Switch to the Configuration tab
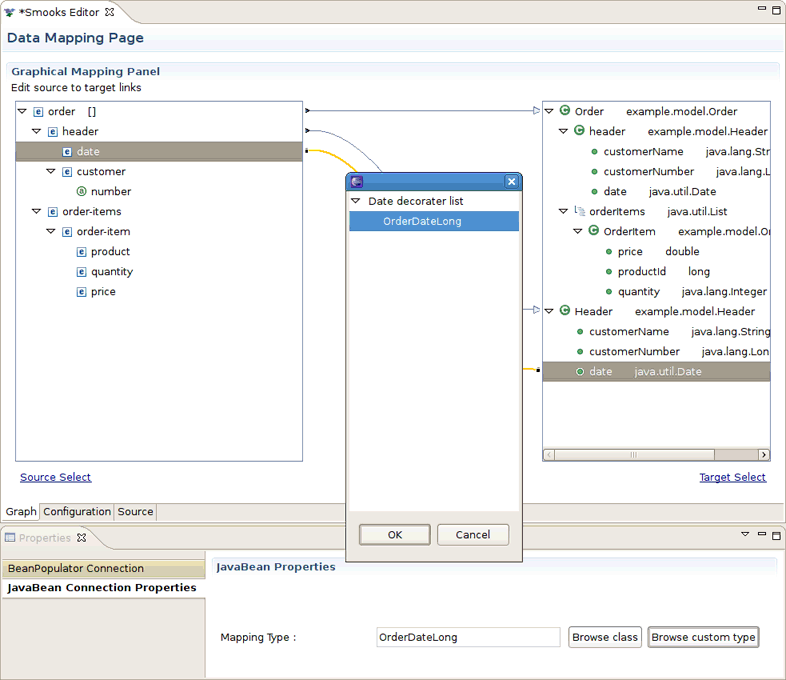The height and width of the screenshot is (680, 786). pyautogui.click(x=77, y=512)
